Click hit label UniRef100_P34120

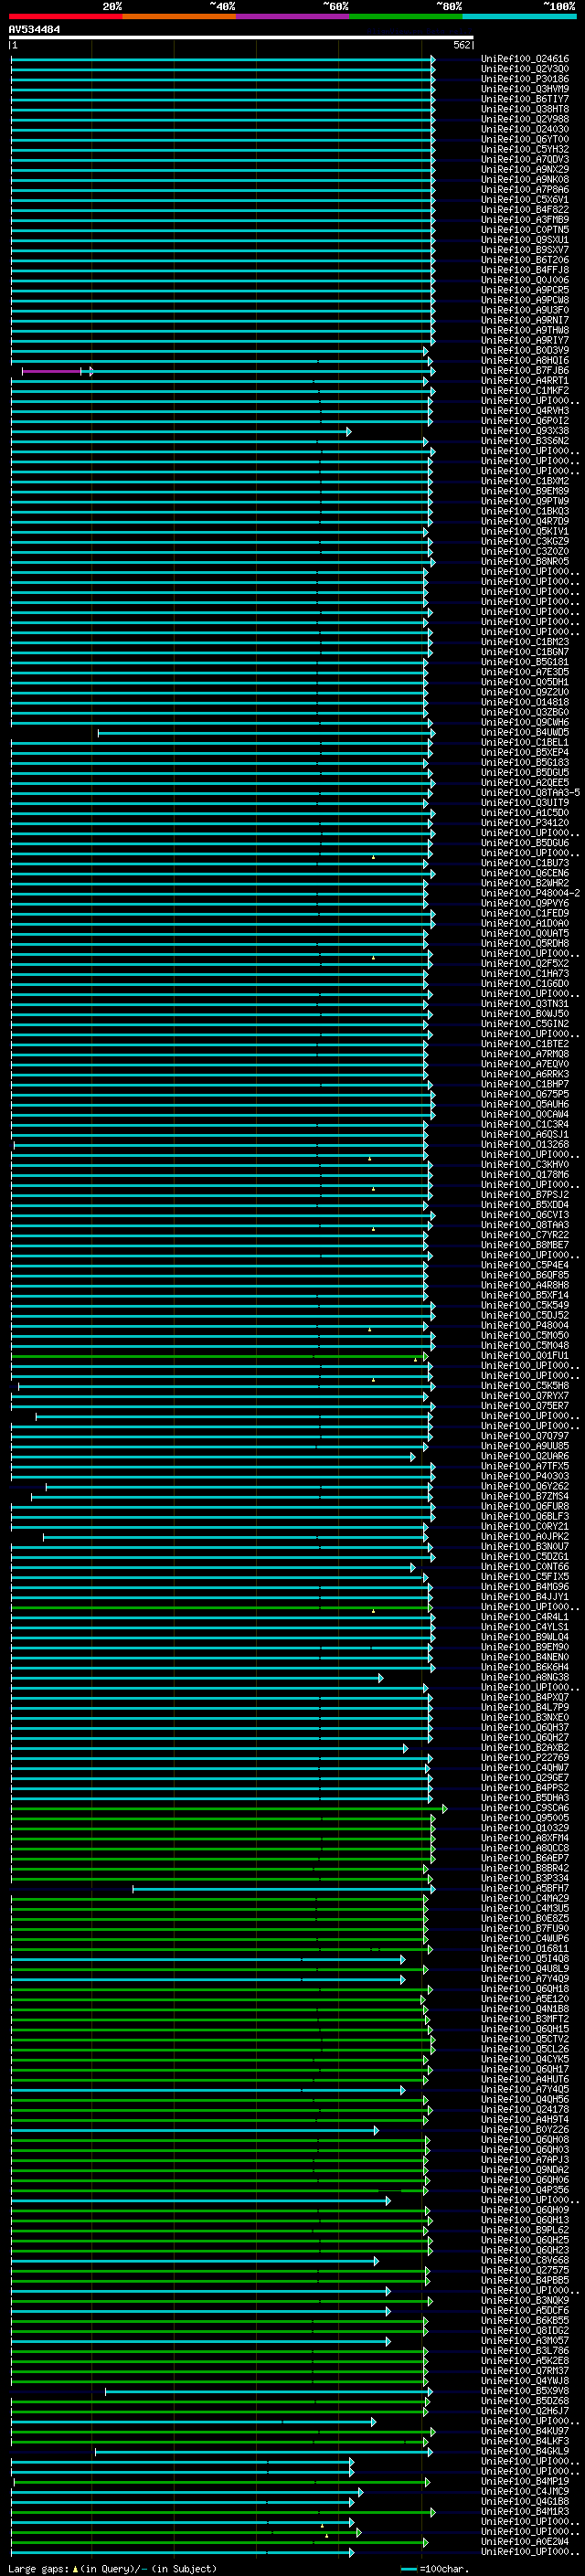525,824
